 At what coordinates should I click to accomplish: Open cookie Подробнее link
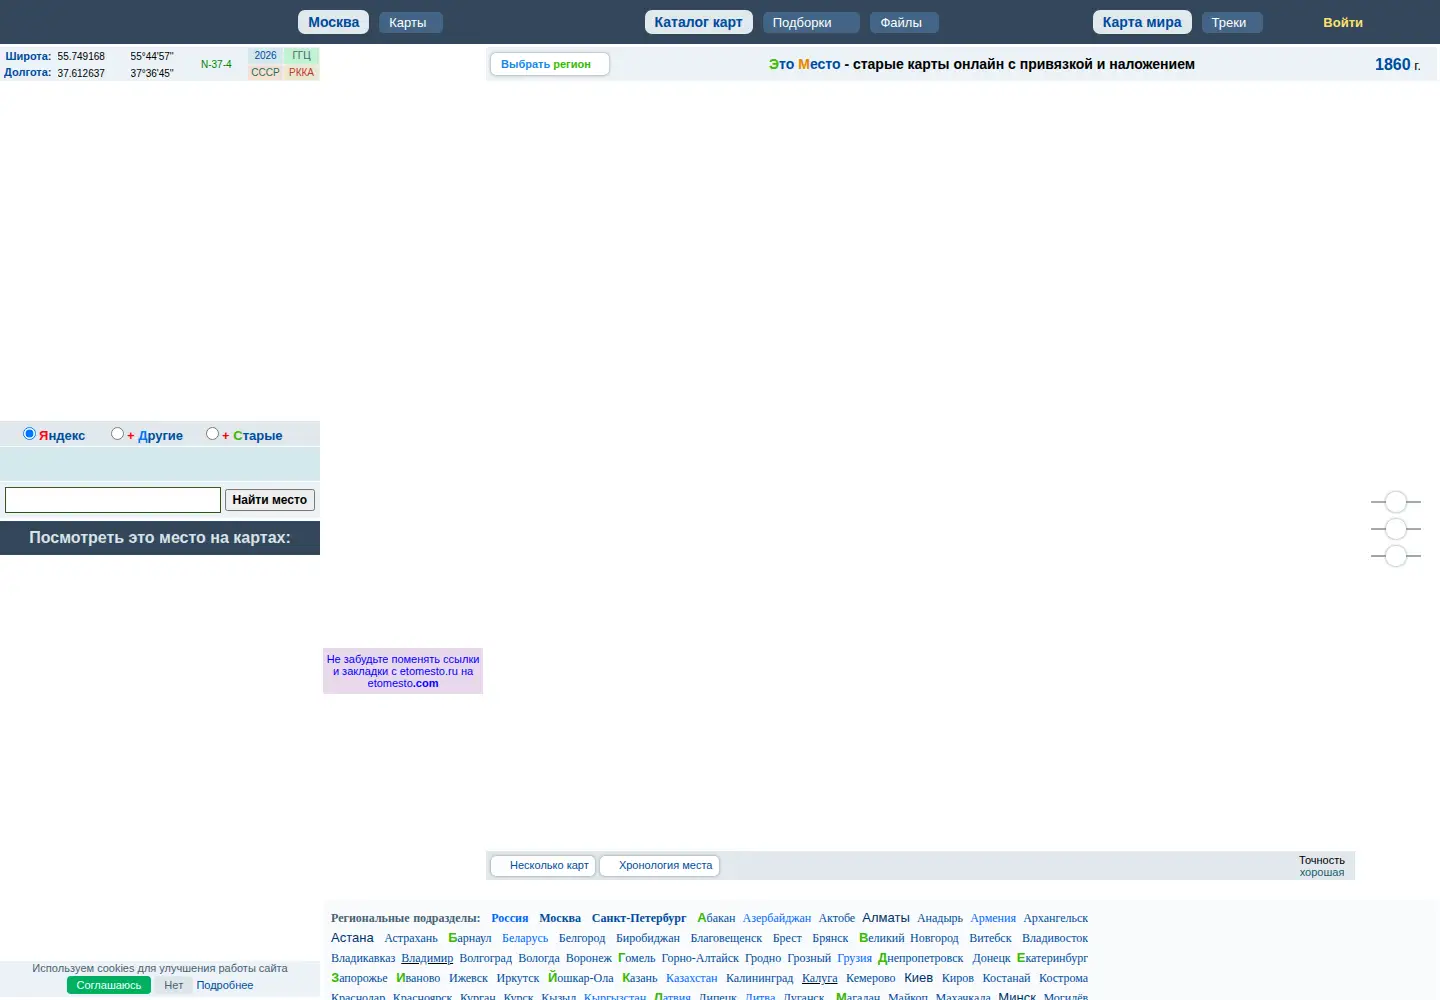[x=225, y=985]
